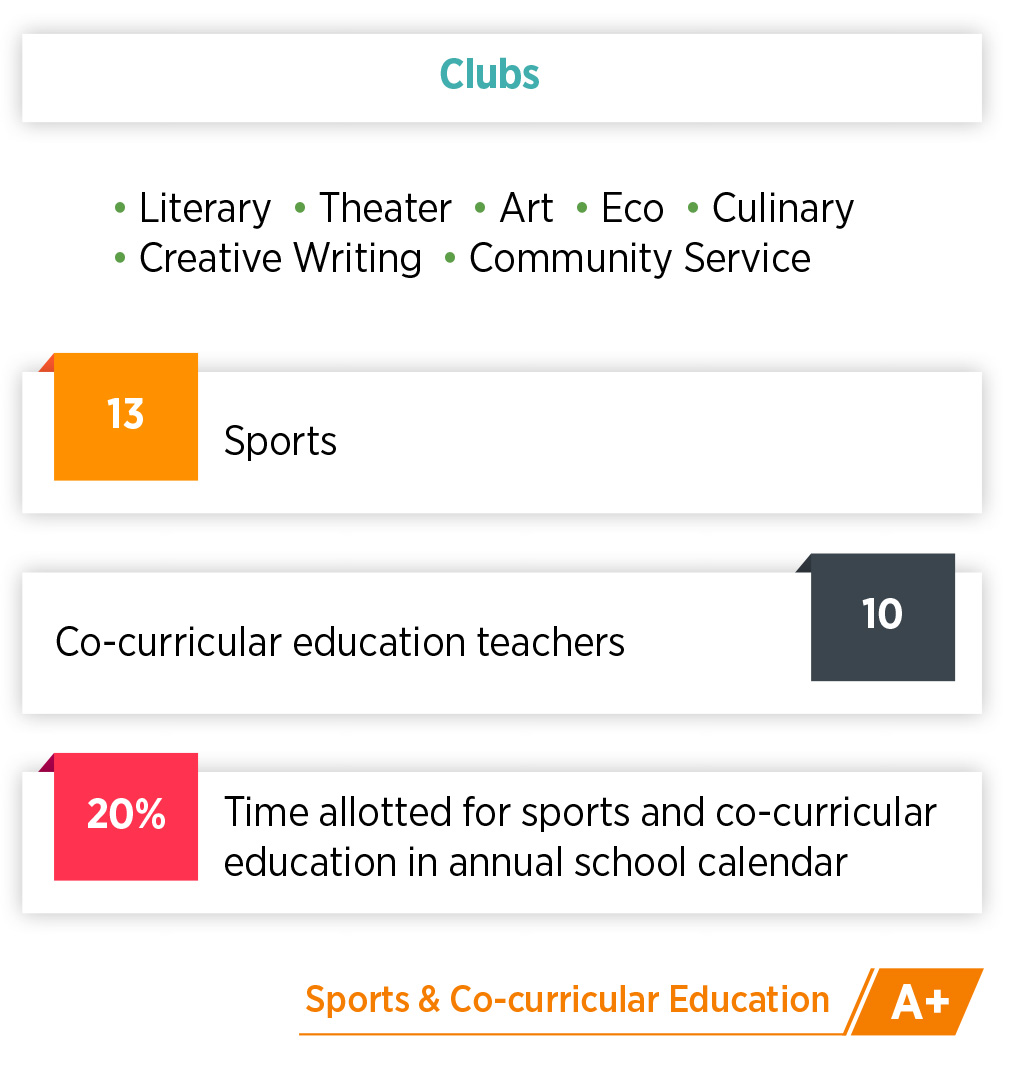This screenshot has height=1070, width=1012.
Task: Click the green bullet before Community Service
Action: click(x=450, y=258)
